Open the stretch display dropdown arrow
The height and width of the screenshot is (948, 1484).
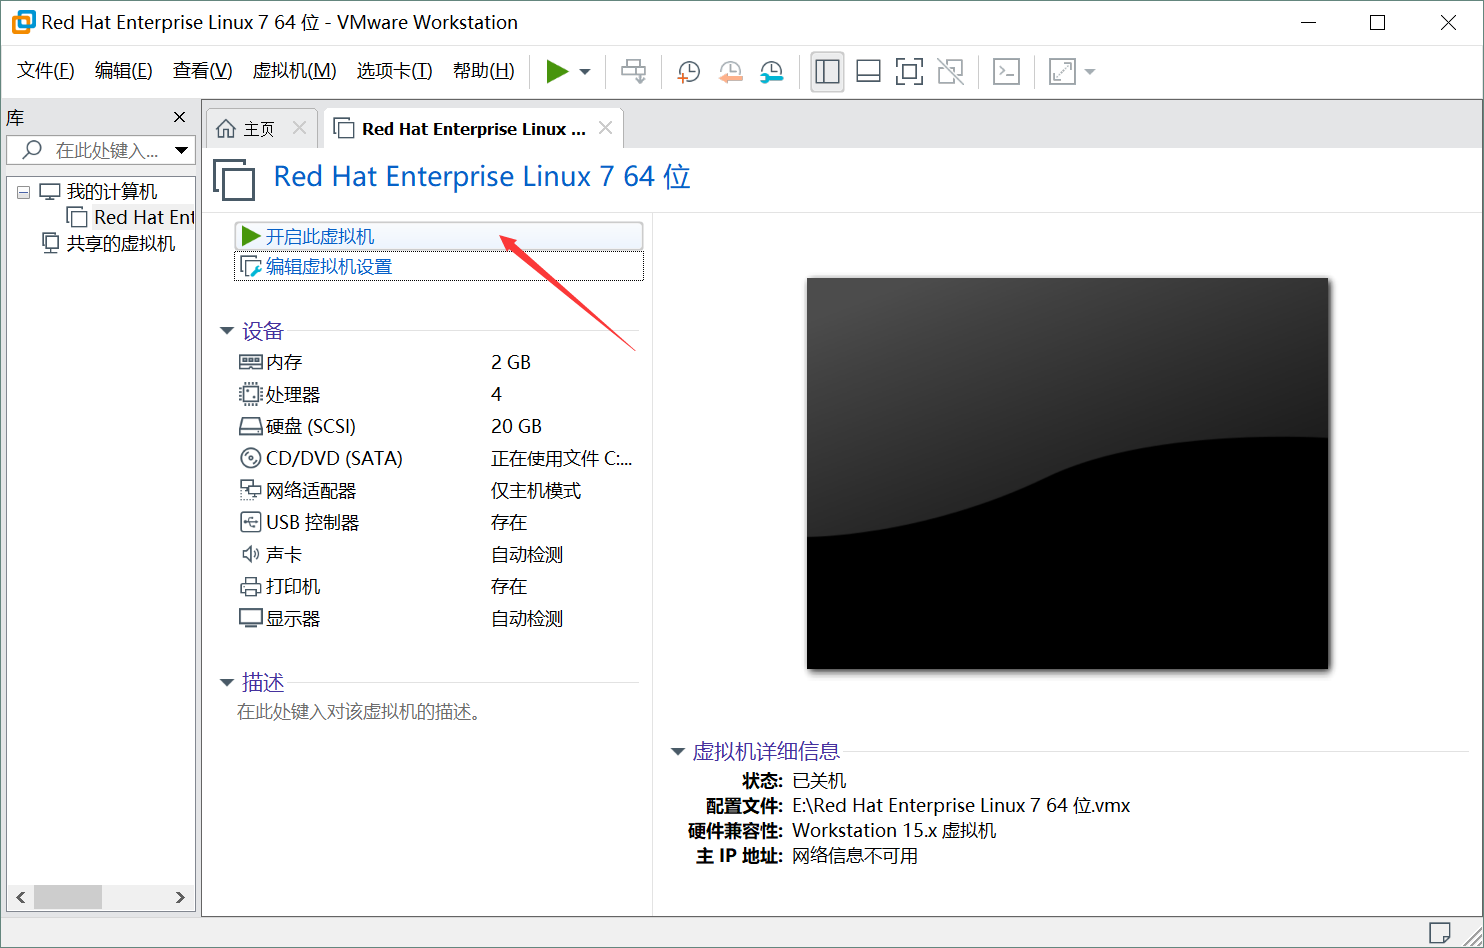click(x=1090, y=72)
